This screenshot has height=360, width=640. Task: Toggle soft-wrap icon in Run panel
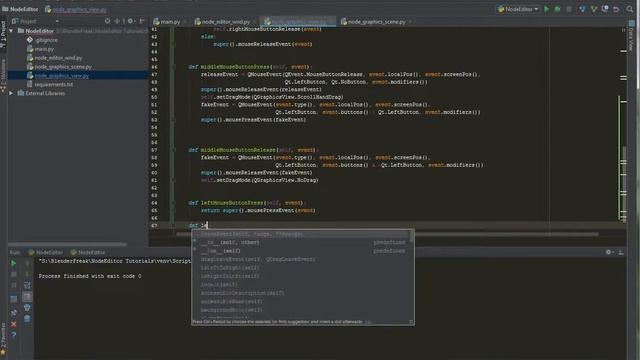pyautogui.click(x=27, y=285)
